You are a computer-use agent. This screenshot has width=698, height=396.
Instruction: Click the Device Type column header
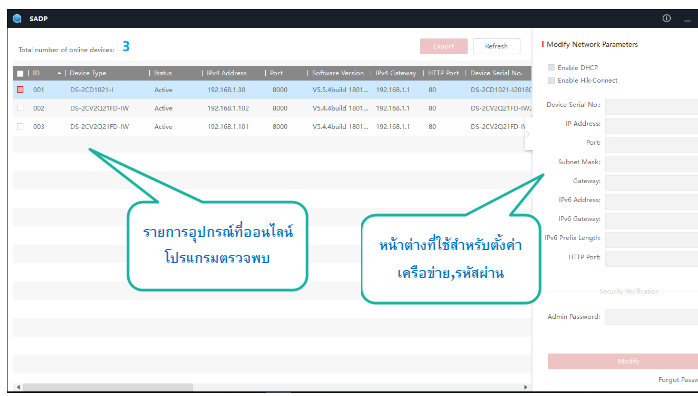point(88,73)
